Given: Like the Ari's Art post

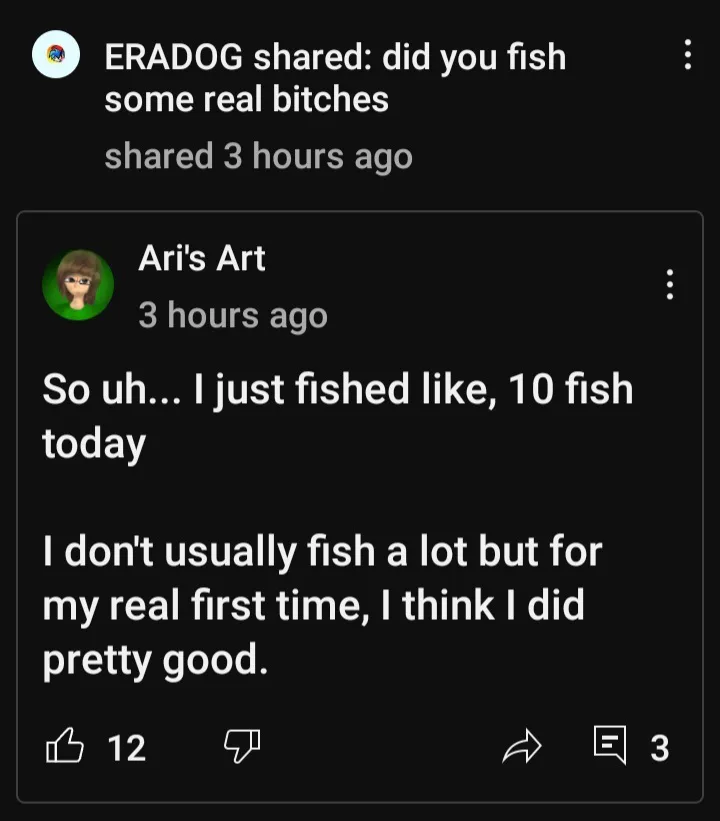Looking at the screenshot, I should [63, 746].
